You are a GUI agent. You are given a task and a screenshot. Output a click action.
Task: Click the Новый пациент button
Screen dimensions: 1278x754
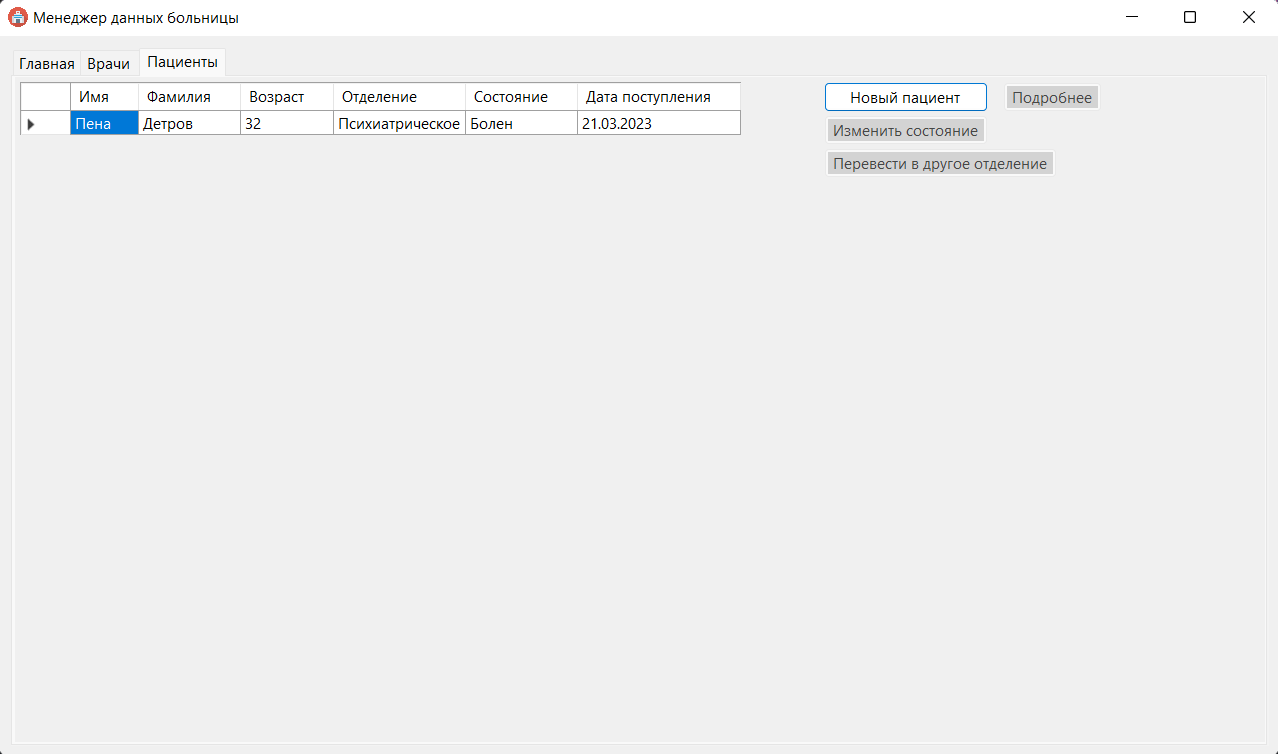point(905,97)
